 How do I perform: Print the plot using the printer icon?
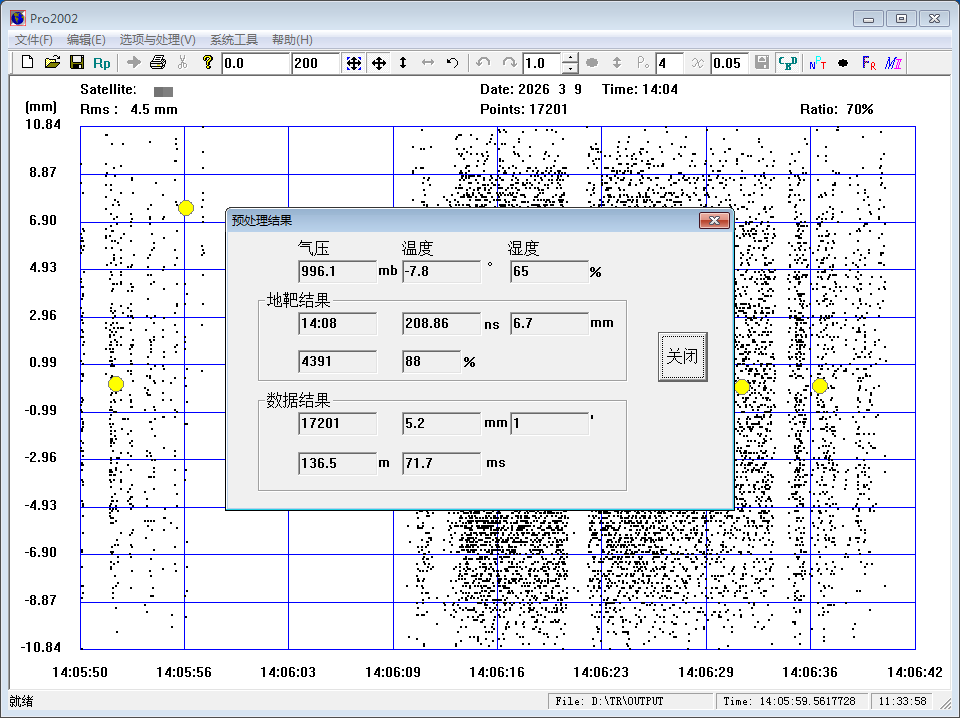[x=157, y=63]
